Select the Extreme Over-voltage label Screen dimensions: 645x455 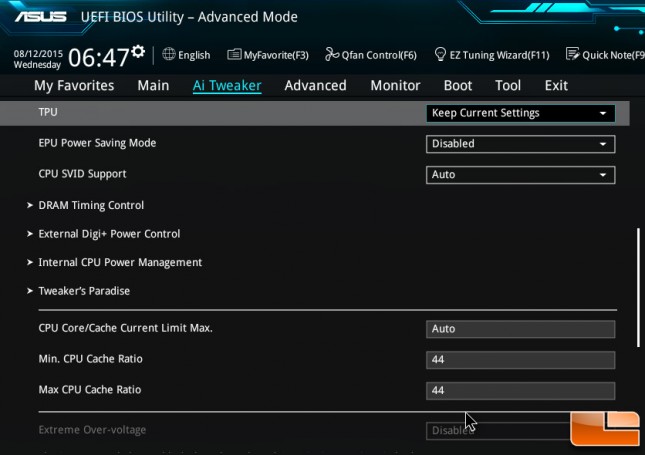92,430
